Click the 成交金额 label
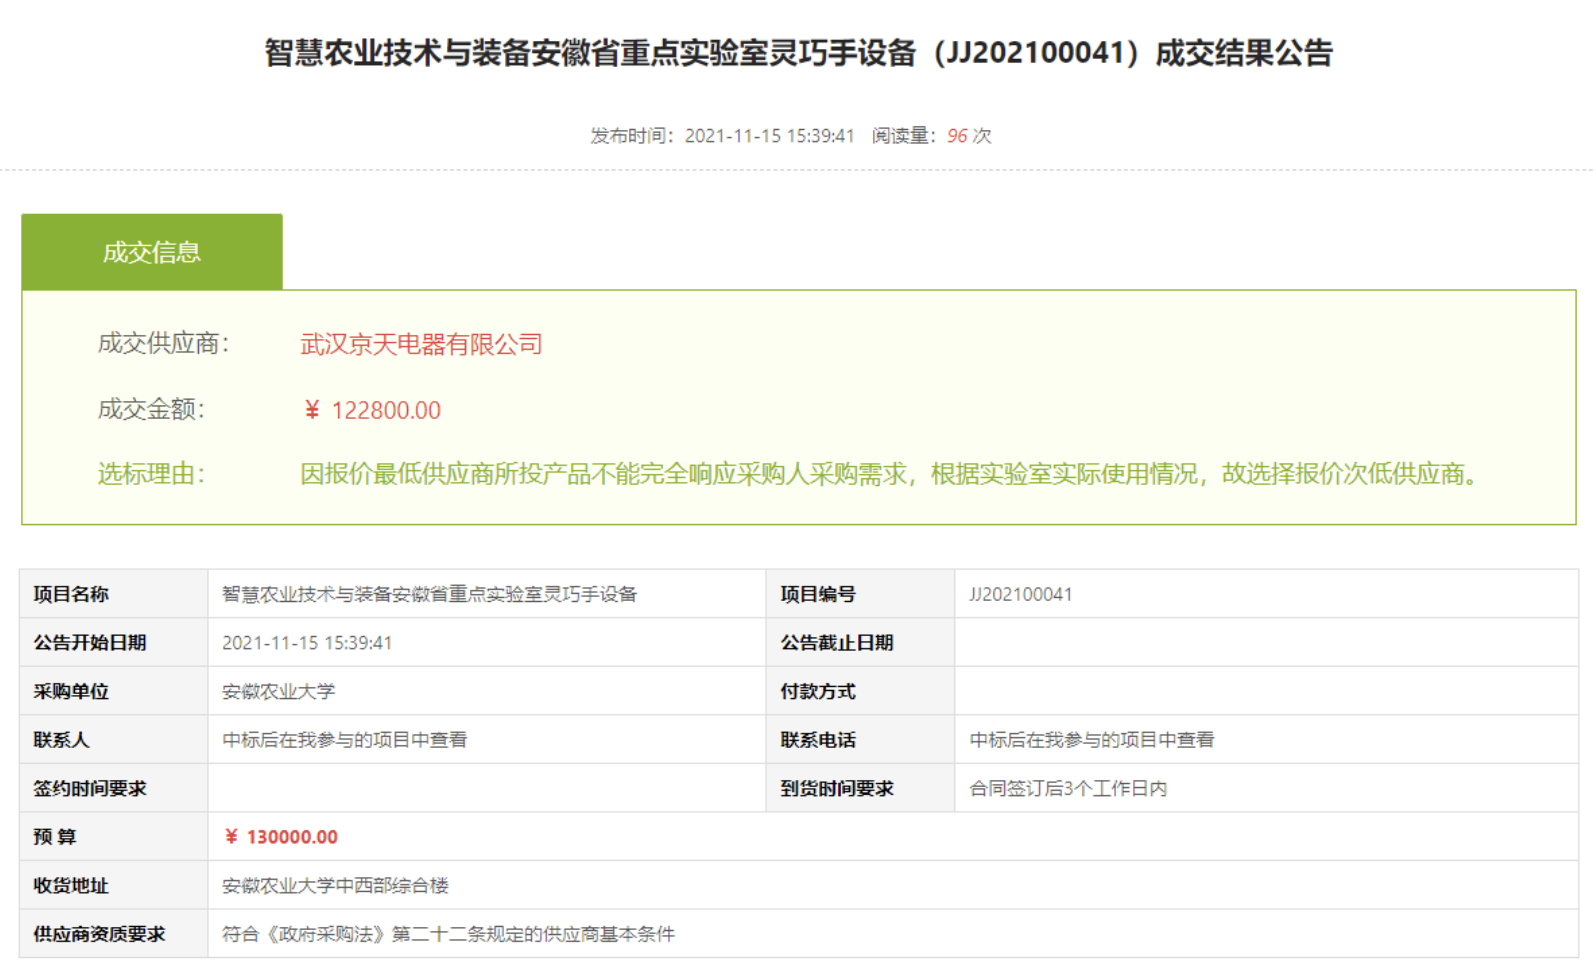The height and width of the screenshot is (964, 1596). [151, 409]
